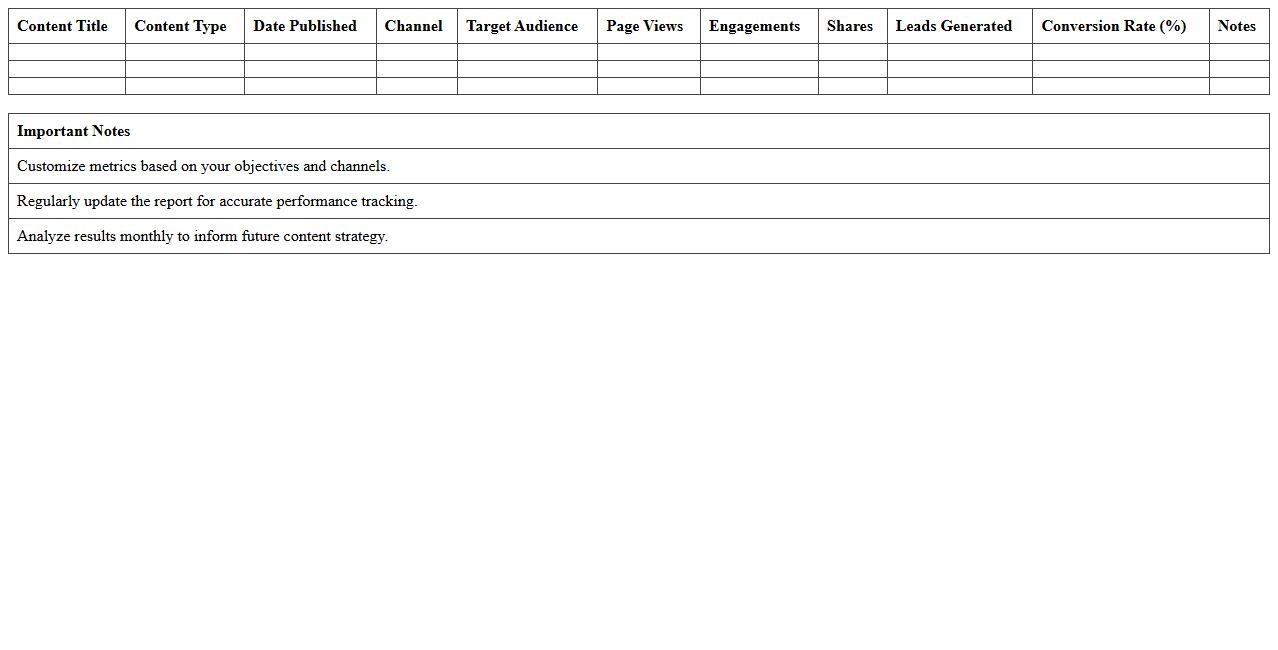Click the Content Title column header
The height and width of the screenshot is (650, 1278).
(x=62, y=26)
